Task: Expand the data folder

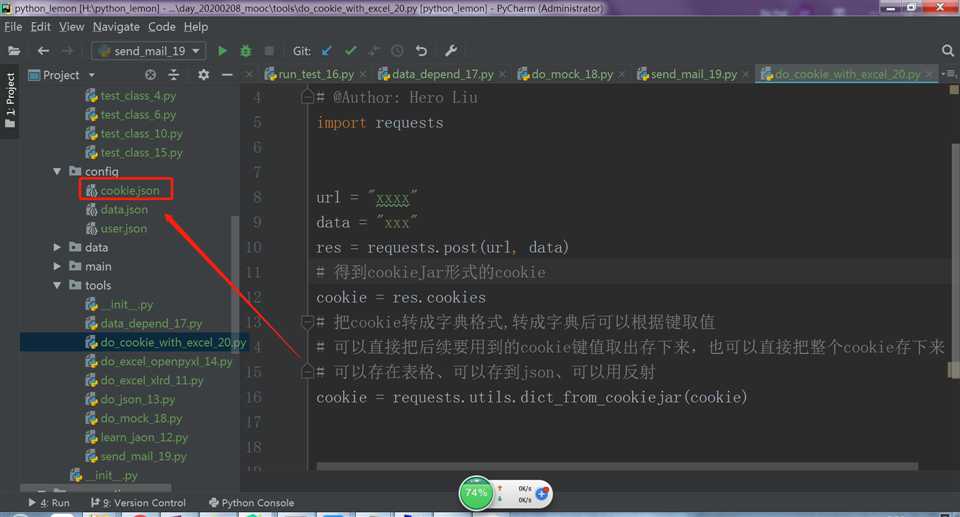Action: point(57,247)
